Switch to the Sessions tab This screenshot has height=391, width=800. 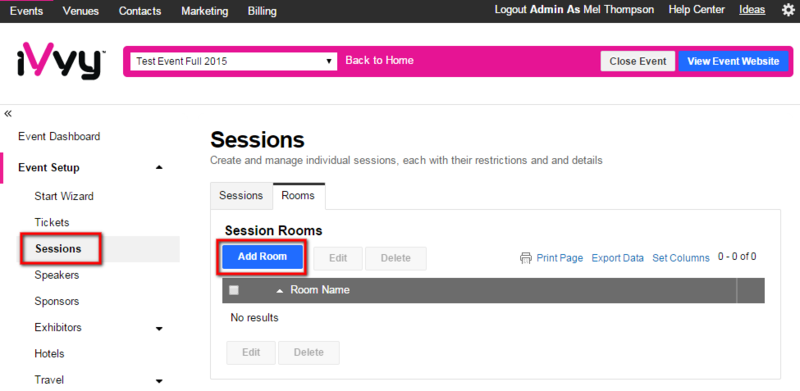241,196
